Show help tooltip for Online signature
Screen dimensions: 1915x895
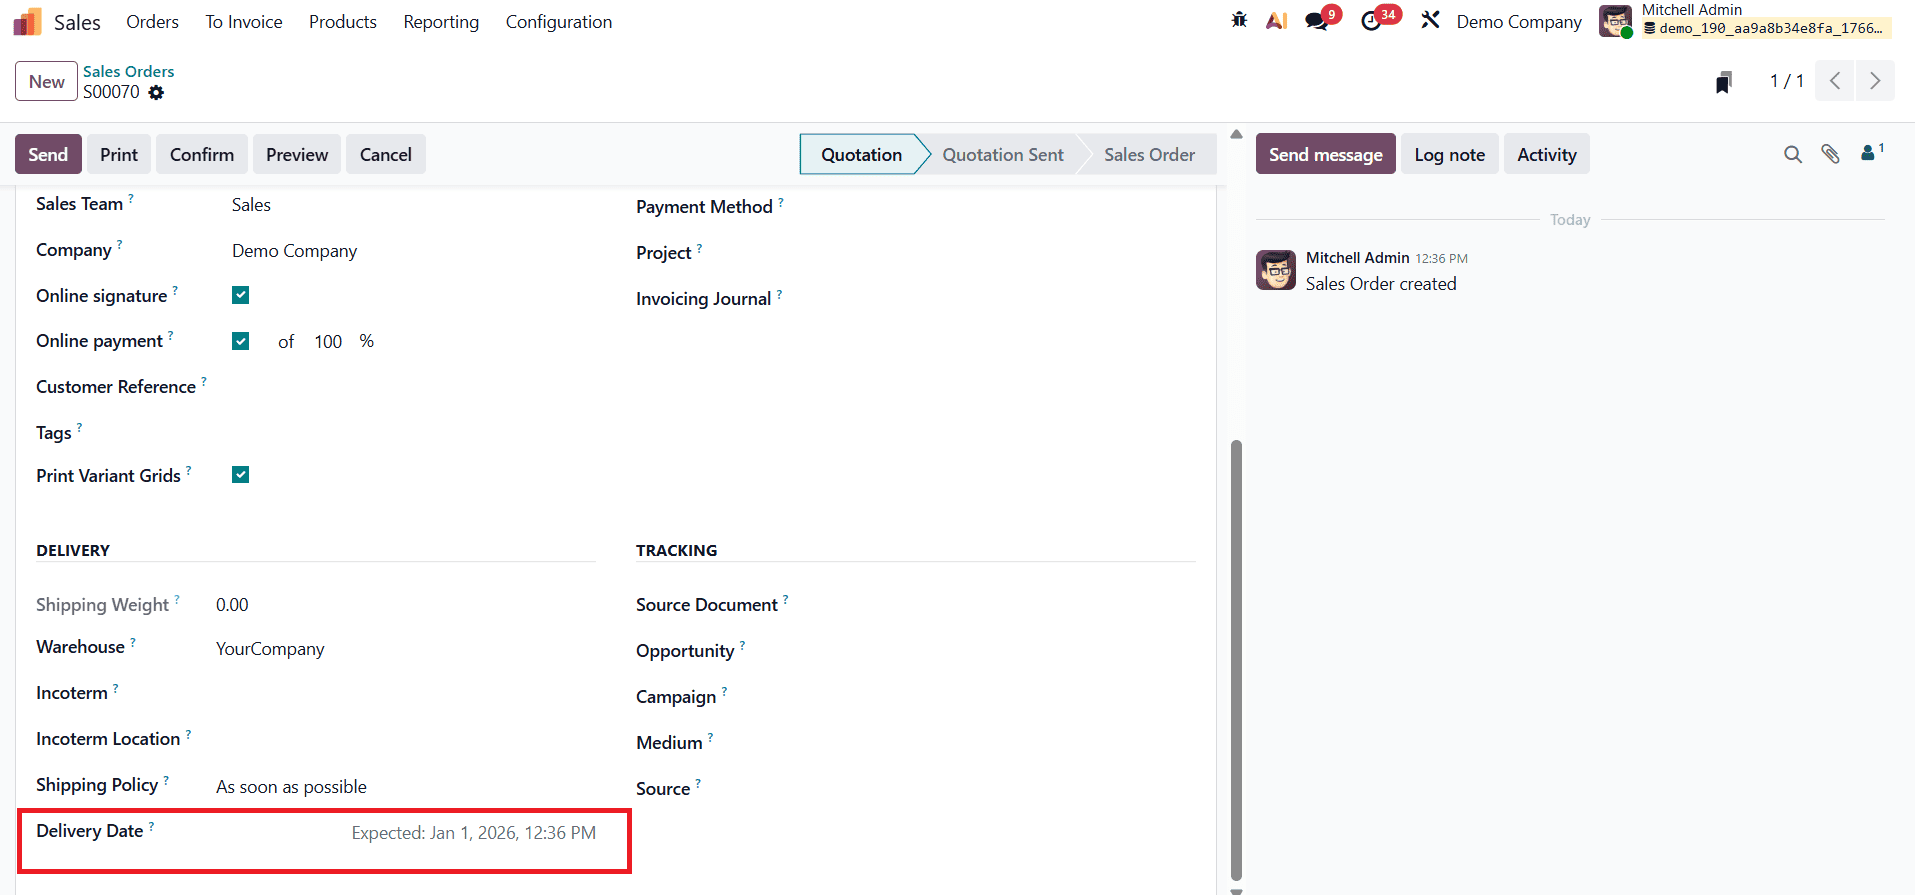click(x=175, y=290)
